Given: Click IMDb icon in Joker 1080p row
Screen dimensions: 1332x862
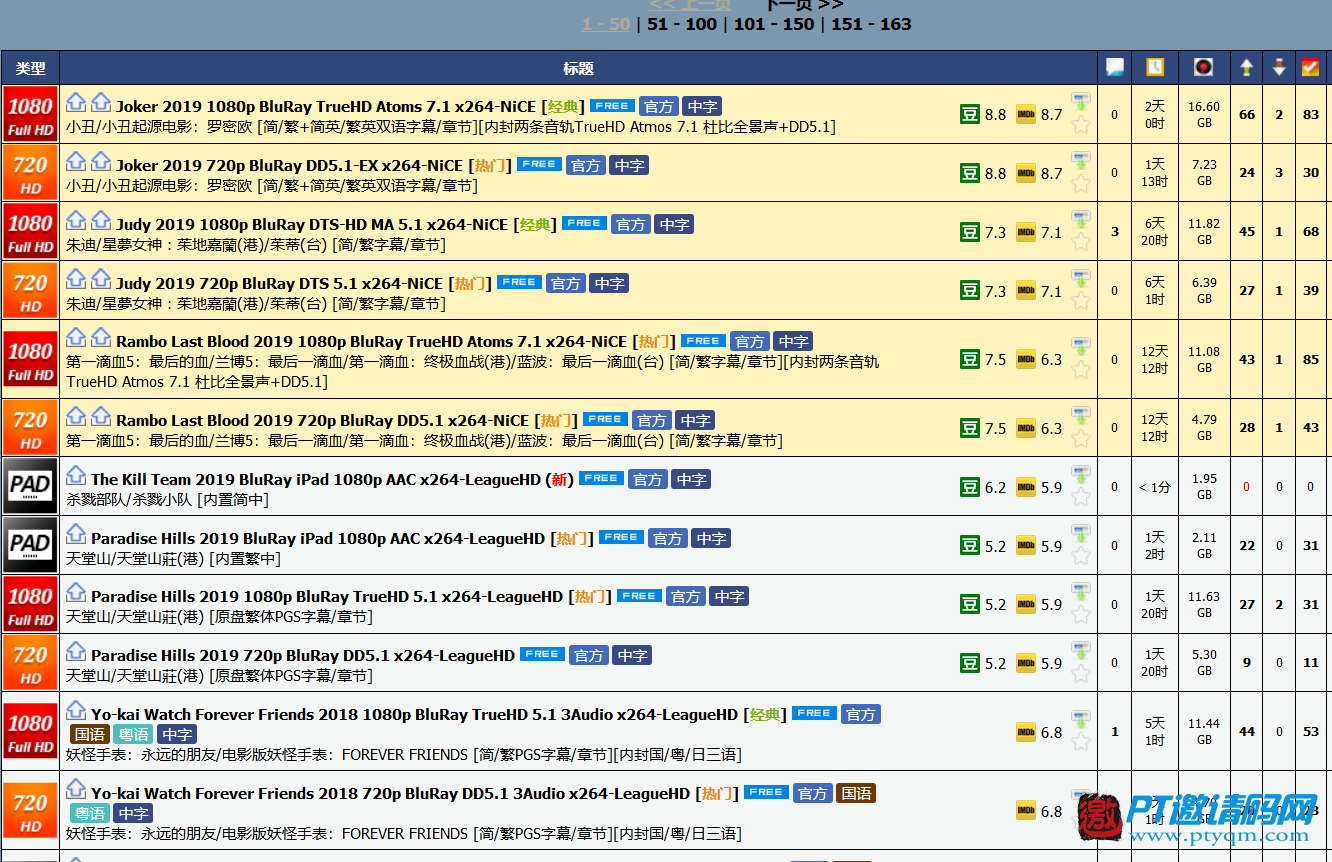Looking at the screenshot, I should pyautogui.click(x=1025, y=114).
